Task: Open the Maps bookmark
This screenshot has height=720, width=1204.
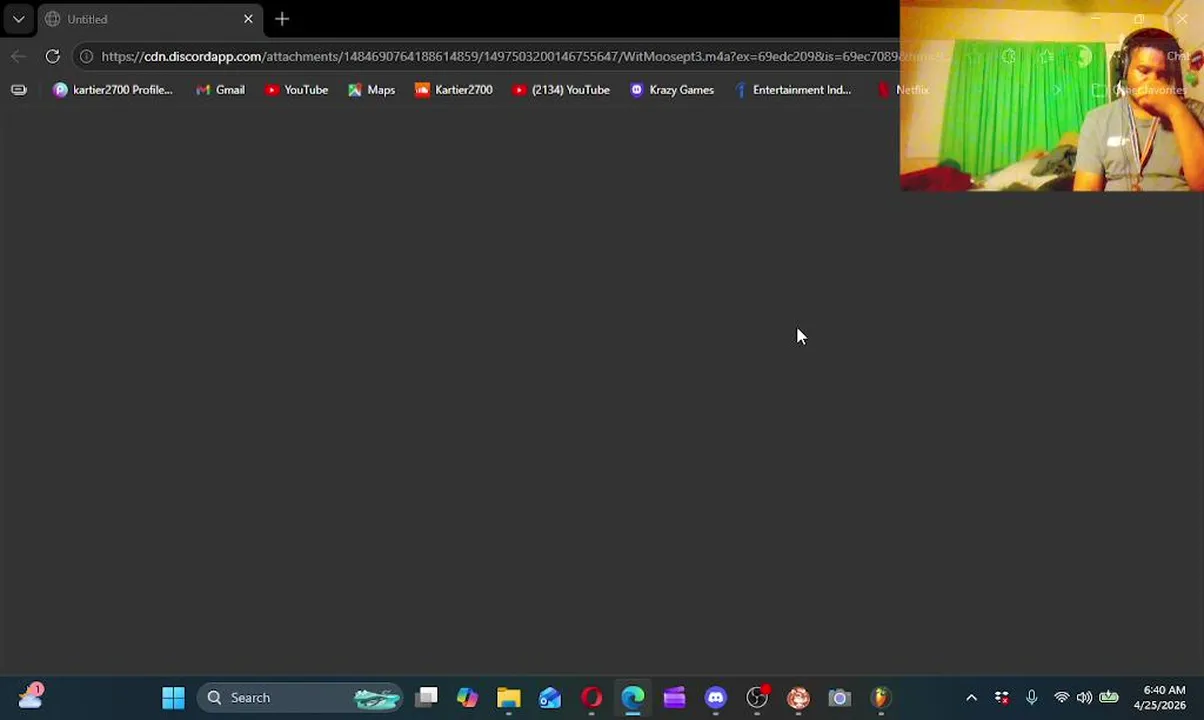Action: (371, 90)
